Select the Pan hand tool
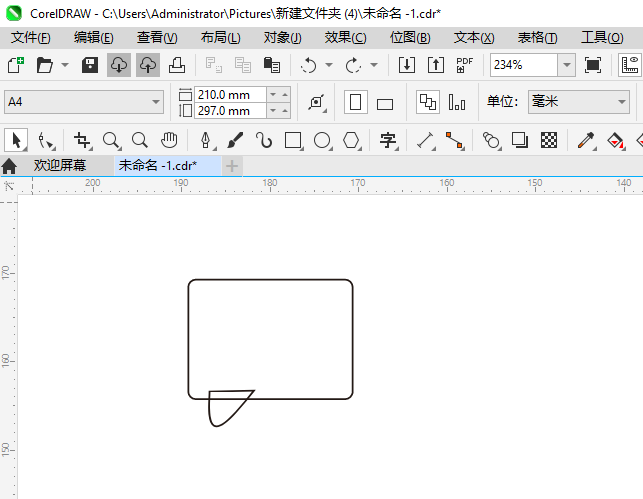The height and width of the screenshot is (499, 643). tap(170, 141)
